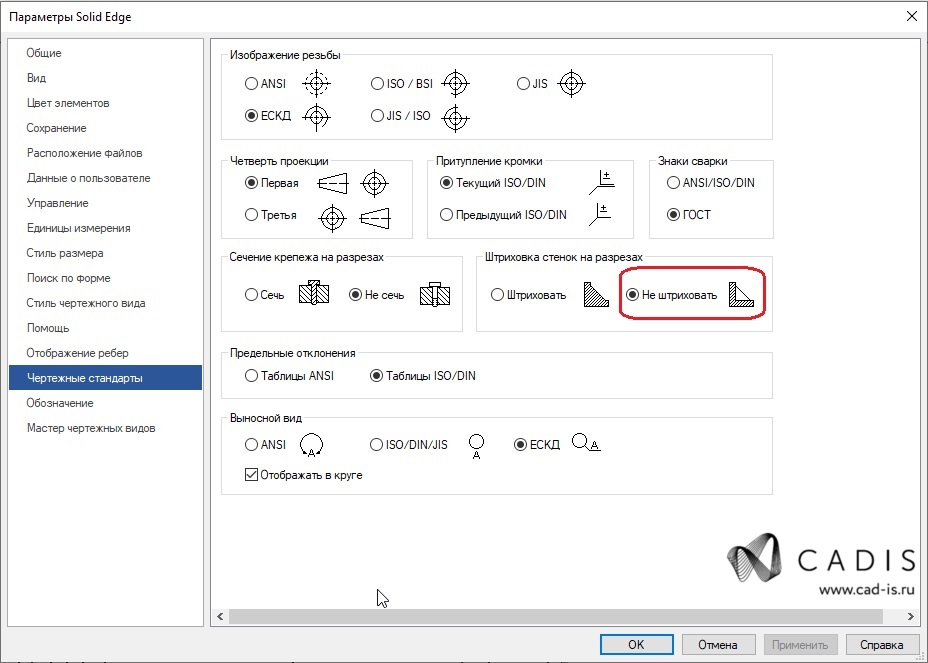This screenshot has width=928, height=663.
Task: Click the ISO / BSI thread symbol icon
Action: tap(456, 83)
